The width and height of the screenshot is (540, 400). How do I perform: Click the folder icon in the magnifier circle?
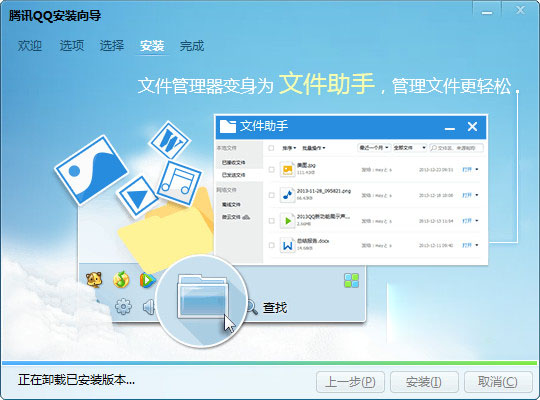pyautogui.click(x=202, y=296)
